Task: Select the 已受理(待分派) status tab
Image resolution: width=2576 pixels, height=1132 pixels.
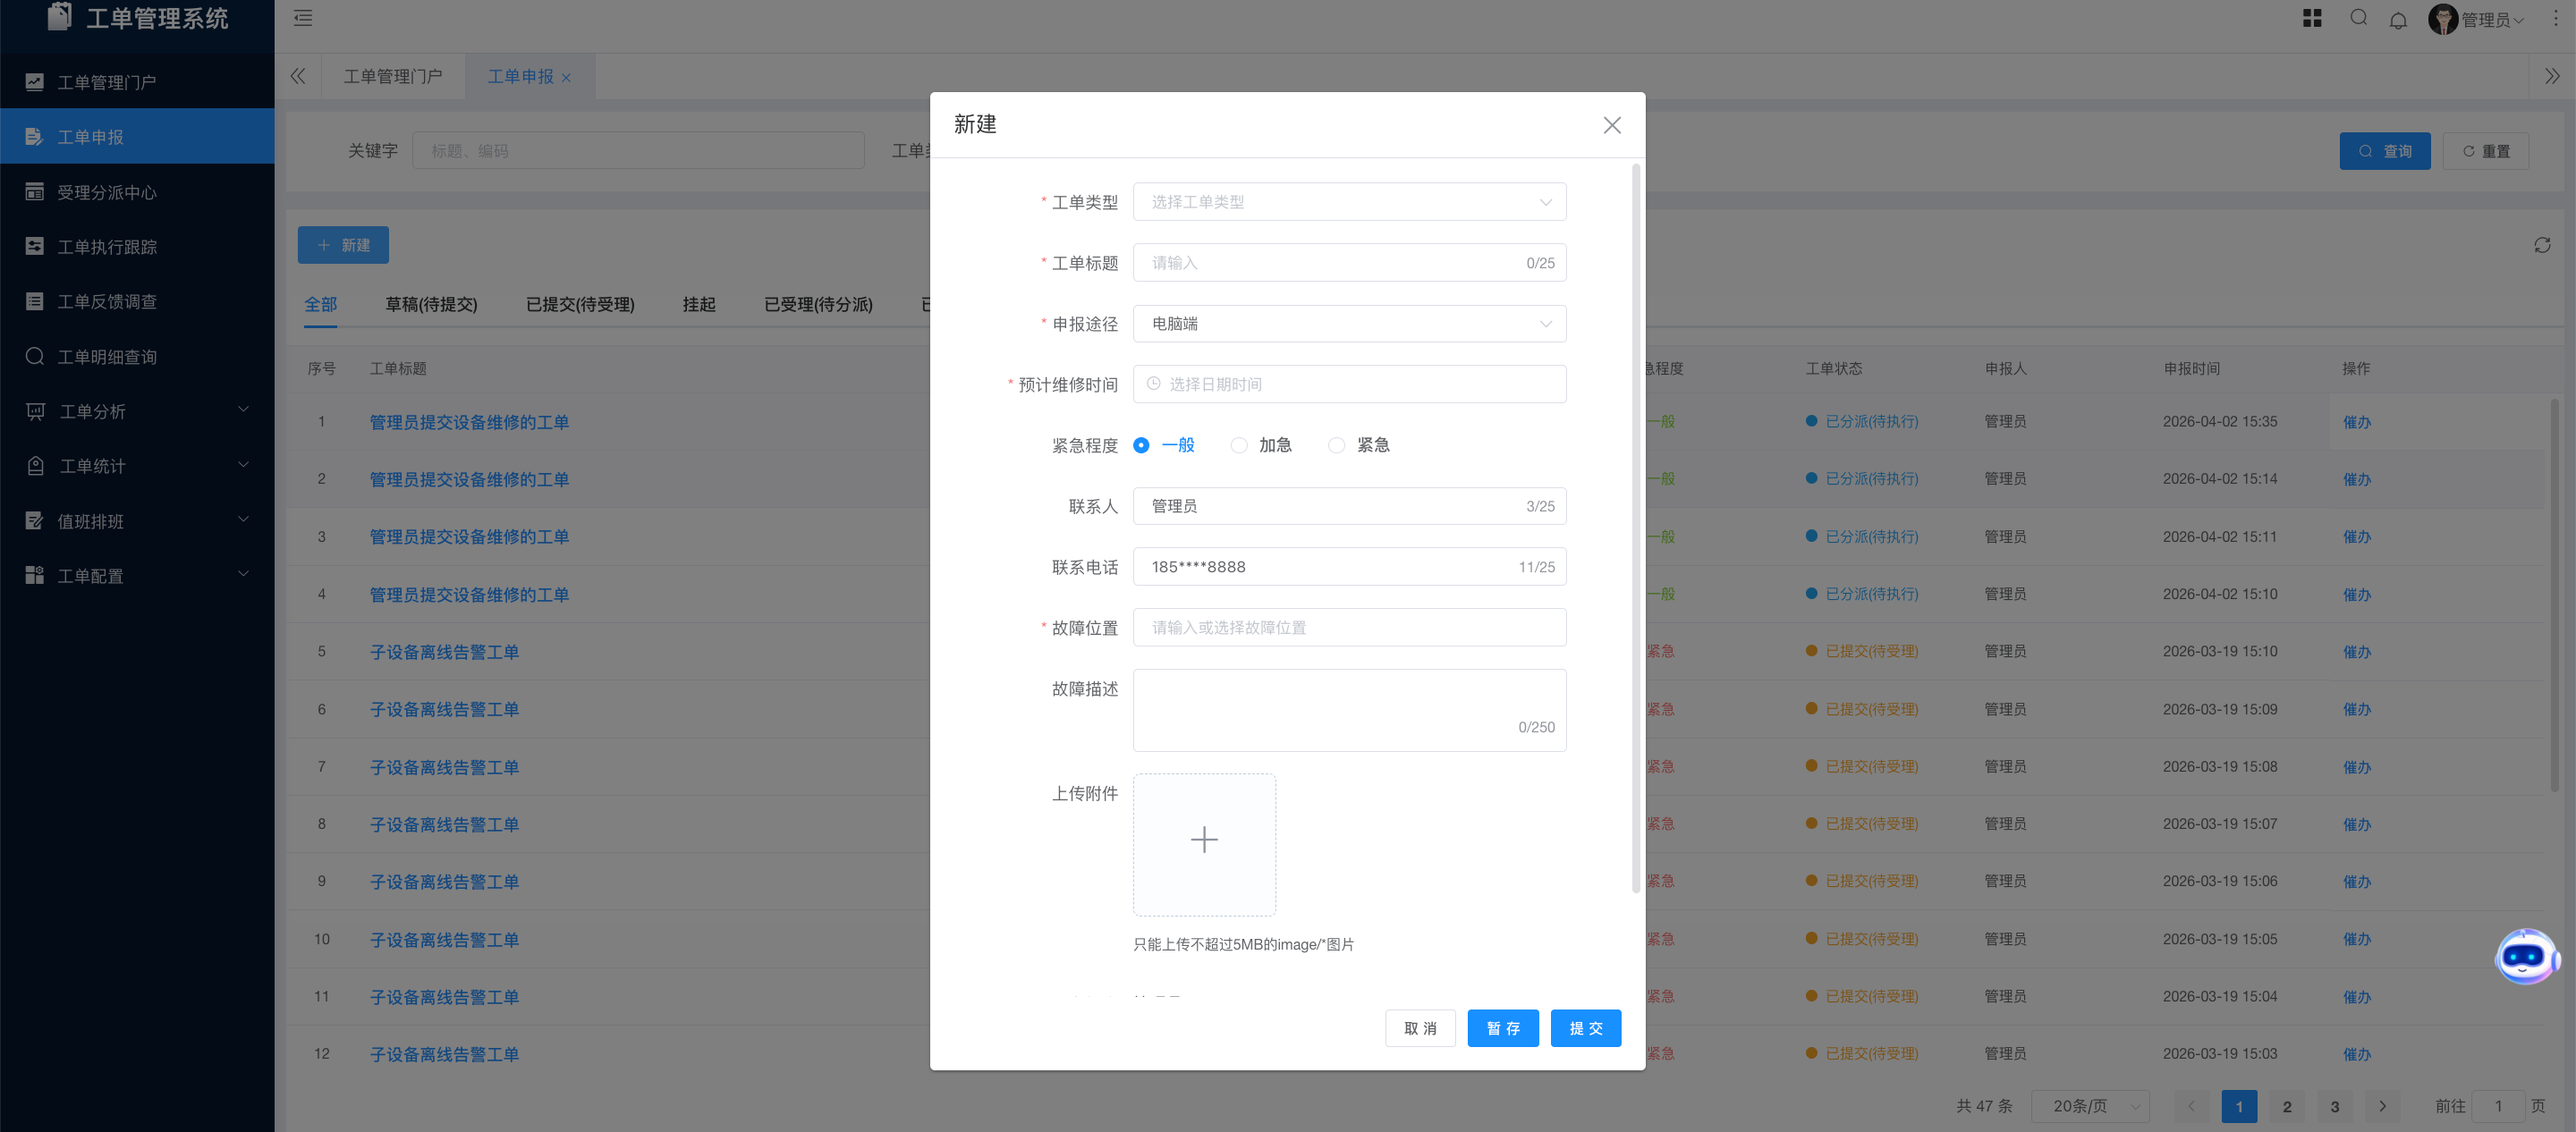Action: click(818, 304)
